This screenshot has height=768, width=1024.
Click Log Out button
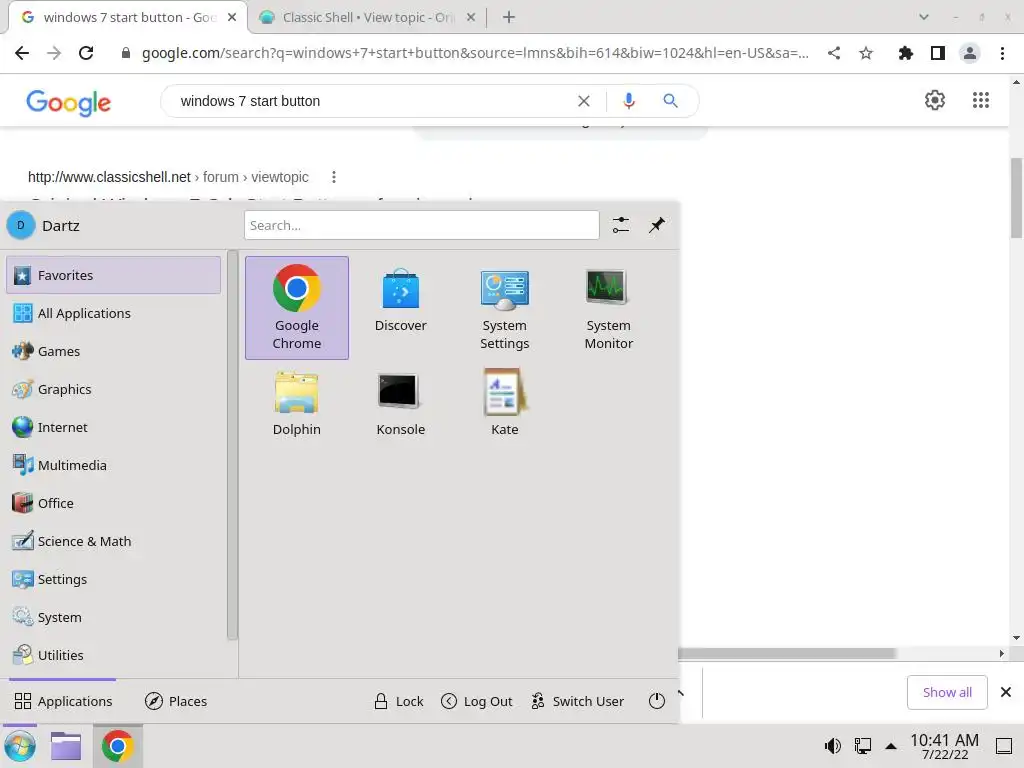(477, 701)
